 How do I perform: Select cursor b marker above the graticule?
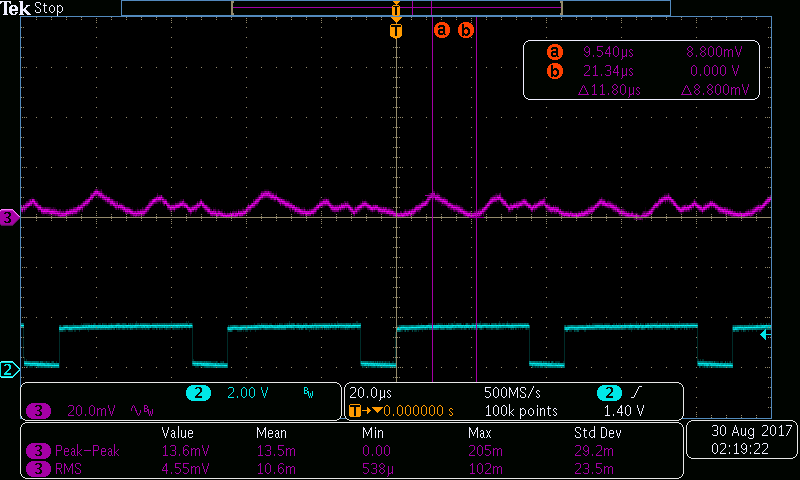pos(466,30)
